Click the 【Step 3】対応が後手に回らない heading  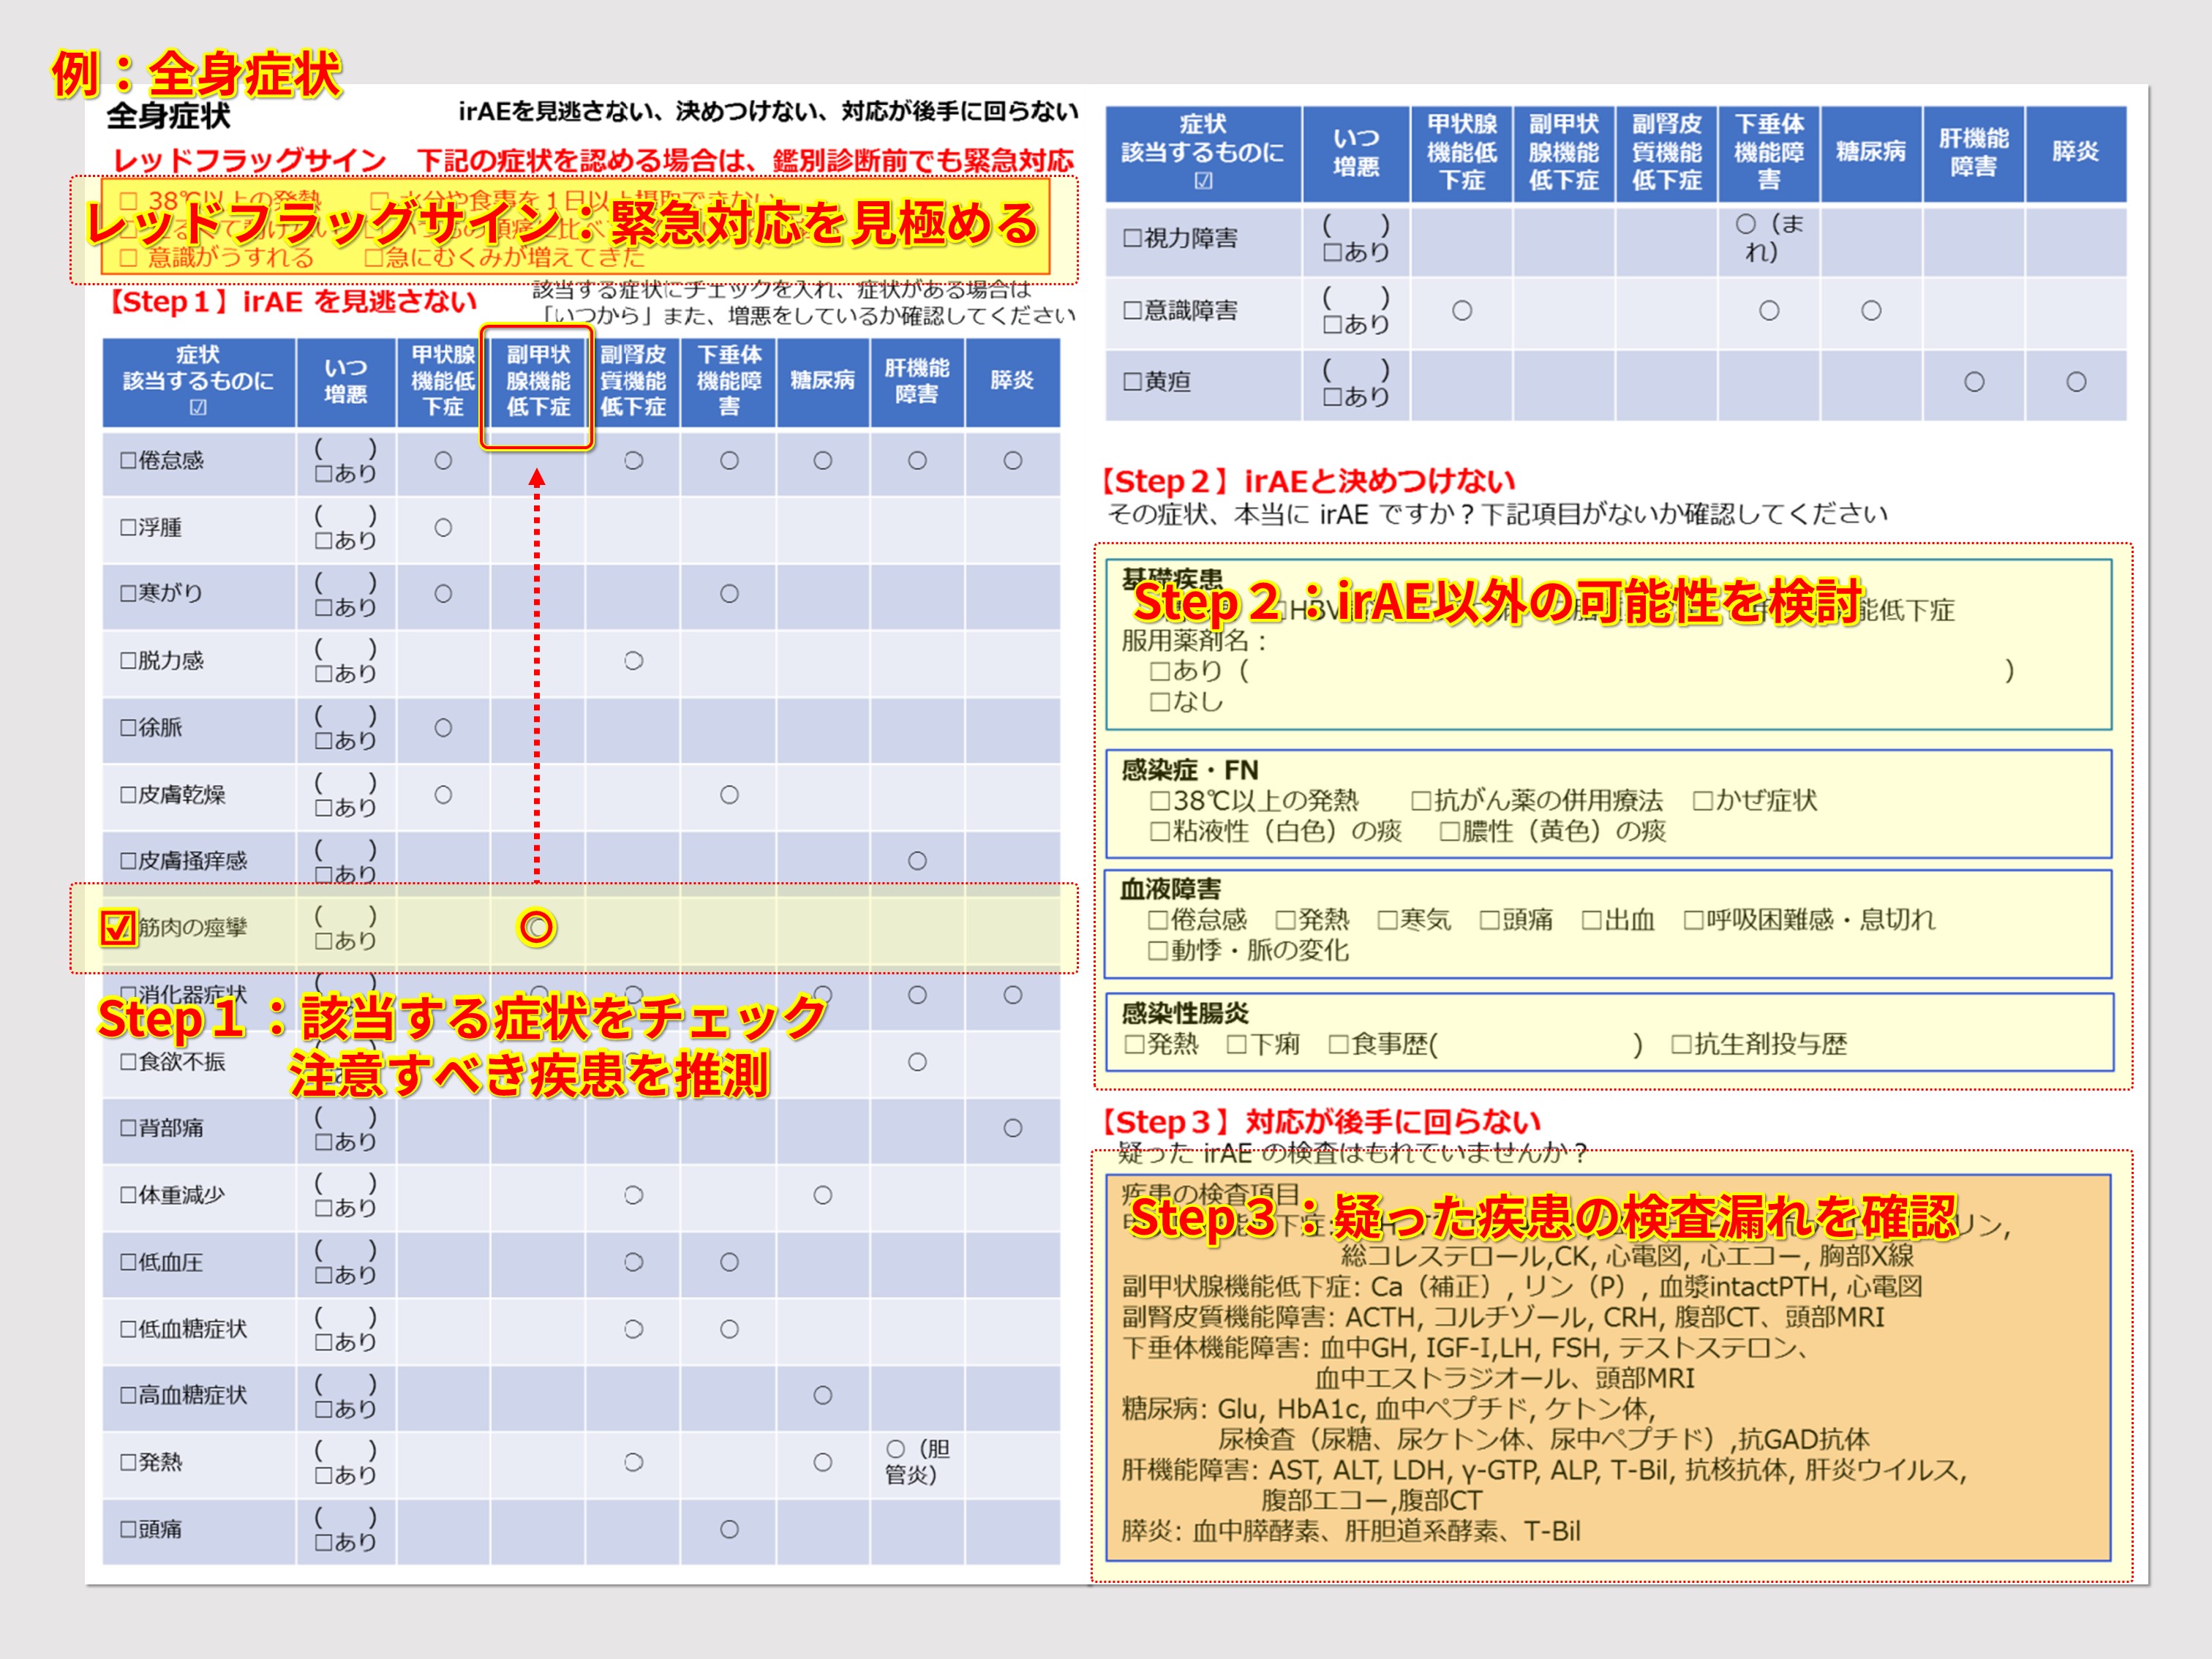(1320, 1121)
